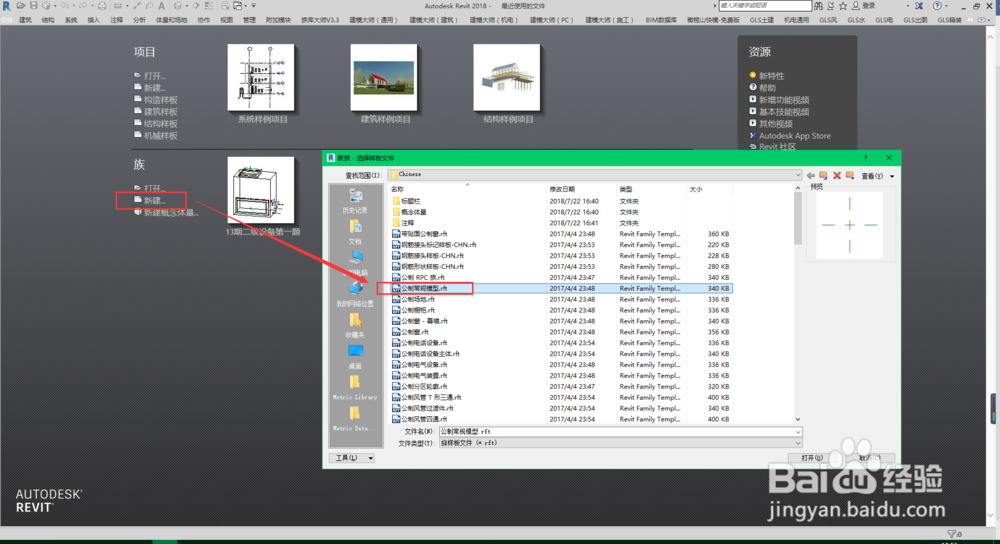Click the Help question mark icon
The image size is (1000, 544).
(x=937, y=6)
